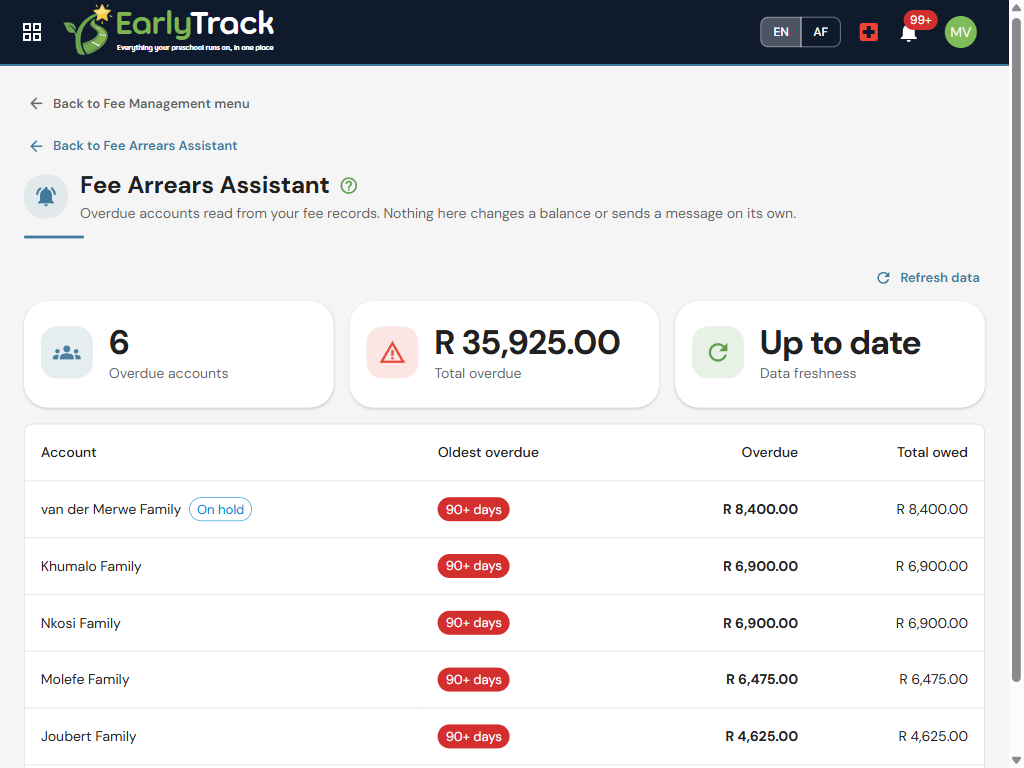Open the MV user avatar menu
1024x768 pixels.
(960, 32)
